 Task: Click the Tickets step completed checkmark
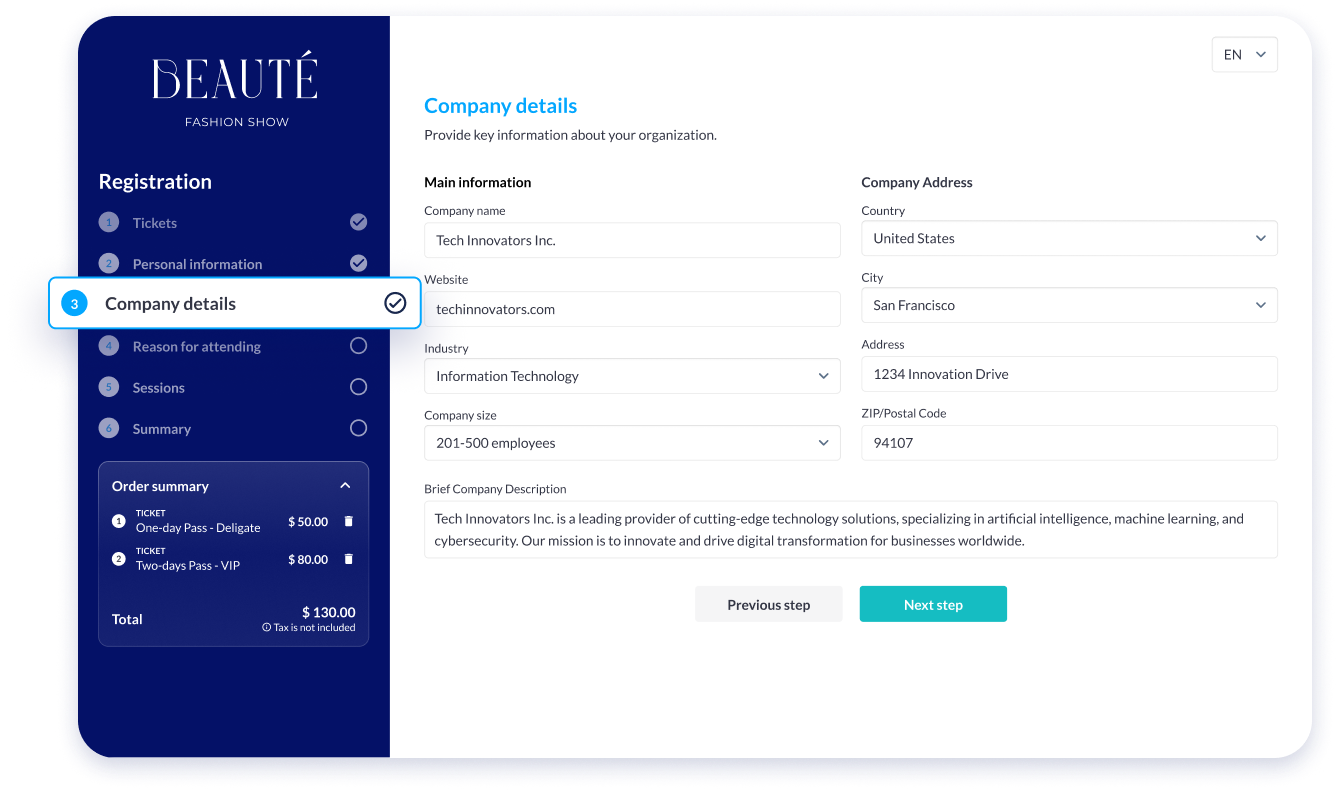[358, 222]
